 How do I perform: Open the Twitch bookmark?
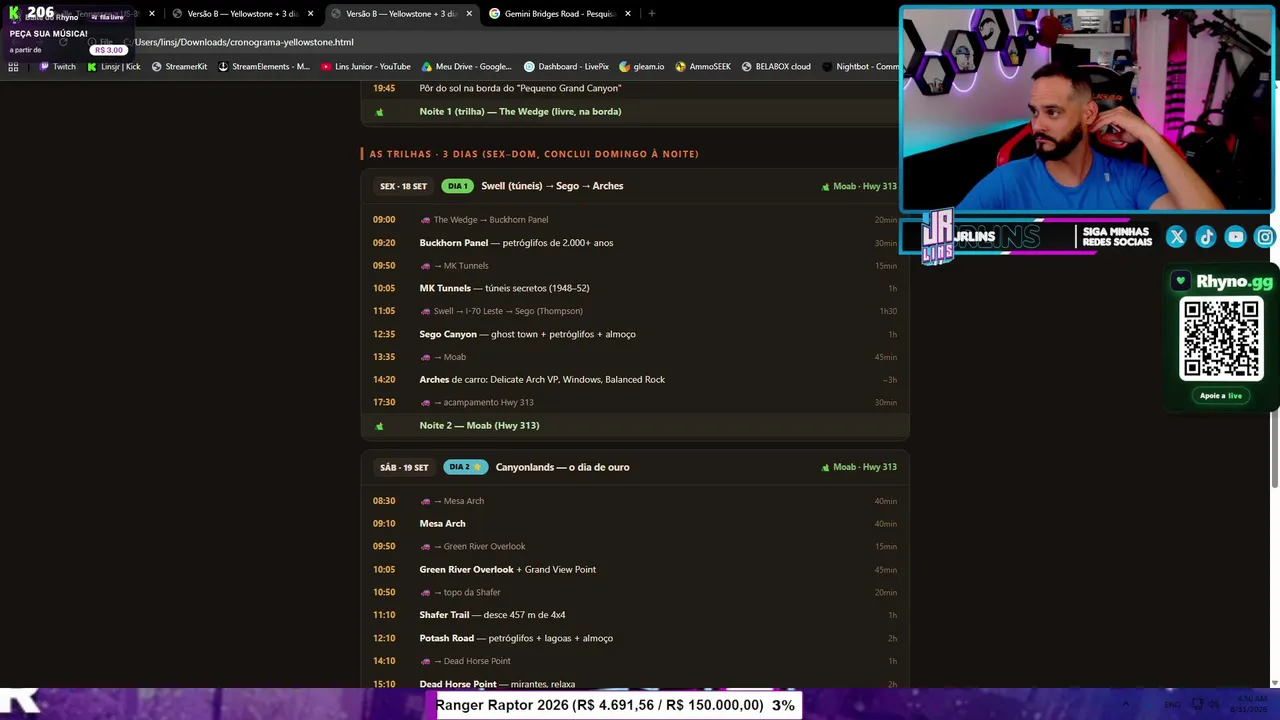(57, 67)
